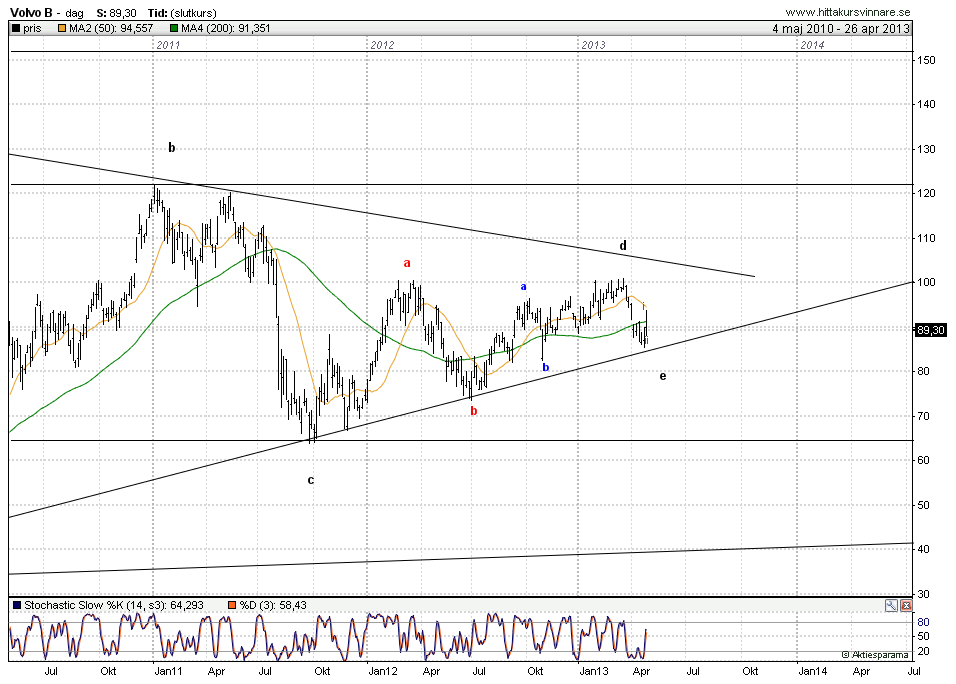
Task: Click the orange MA2 (50) legend swatch
Action: pyautogui.click(x=62, y=28)
